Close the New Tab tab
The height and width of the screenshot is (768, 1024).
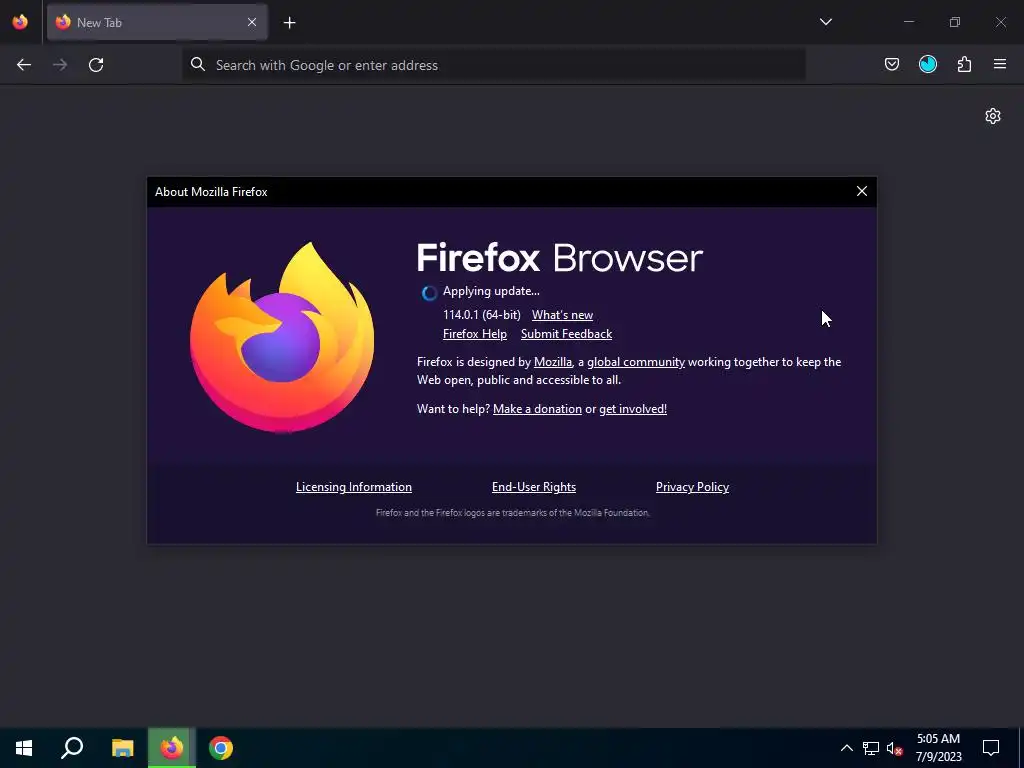[252, 22]
